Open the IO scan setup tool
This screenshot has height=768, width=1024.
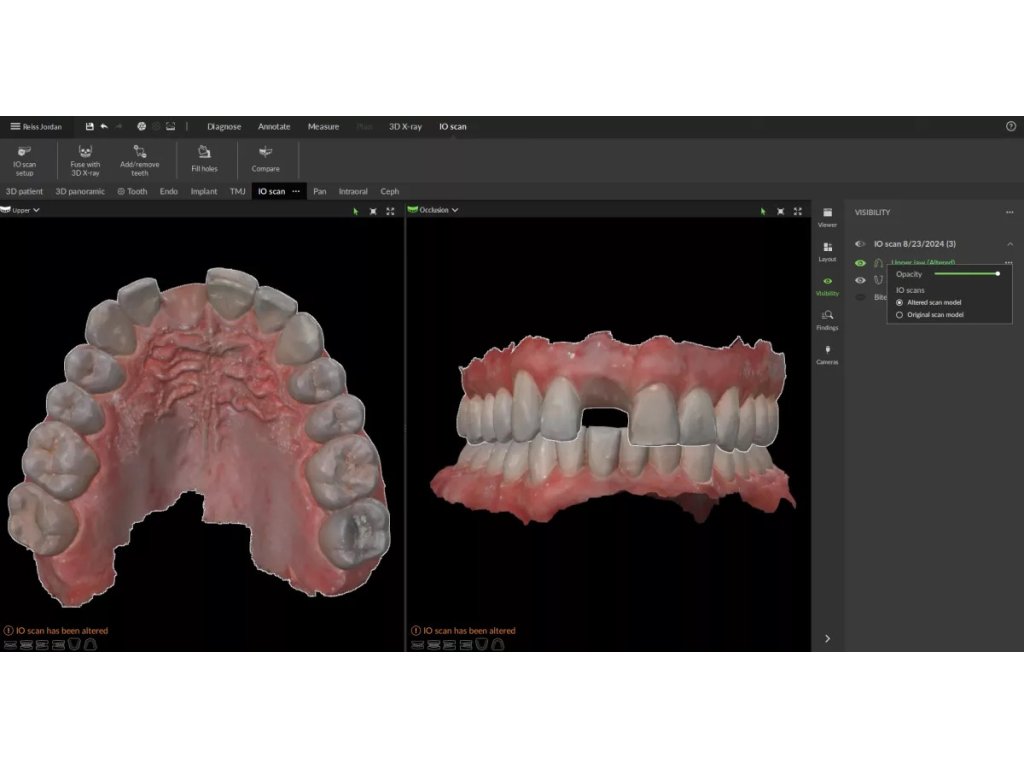(24, 158)
